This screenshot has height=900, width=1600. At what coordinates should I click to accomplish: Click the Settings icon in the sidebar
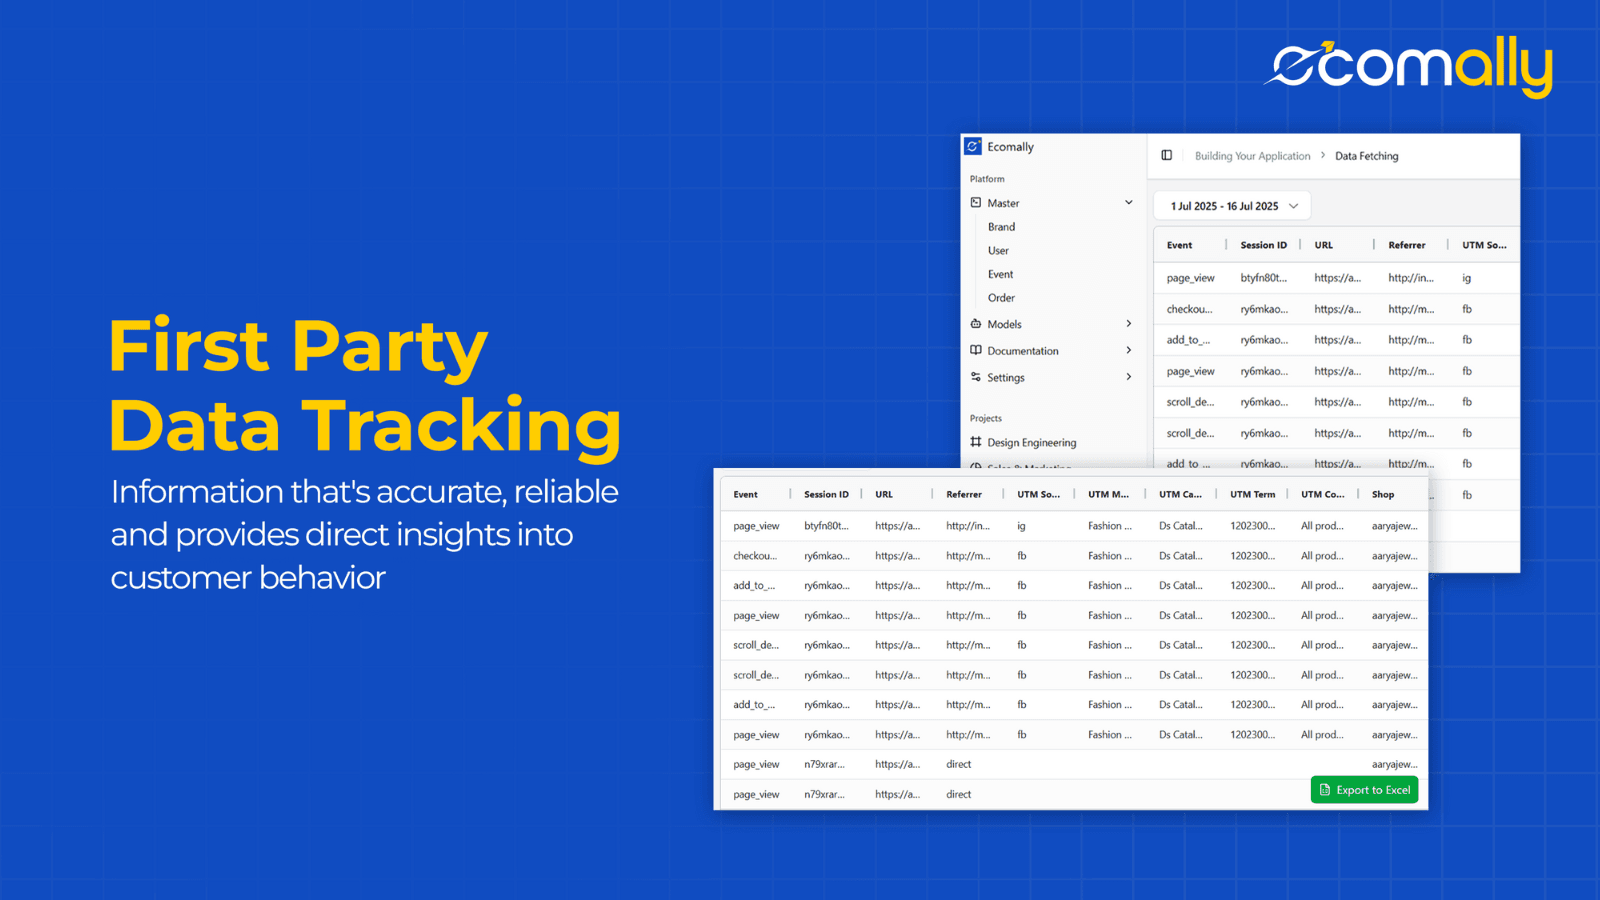click(x=977, y=377)
